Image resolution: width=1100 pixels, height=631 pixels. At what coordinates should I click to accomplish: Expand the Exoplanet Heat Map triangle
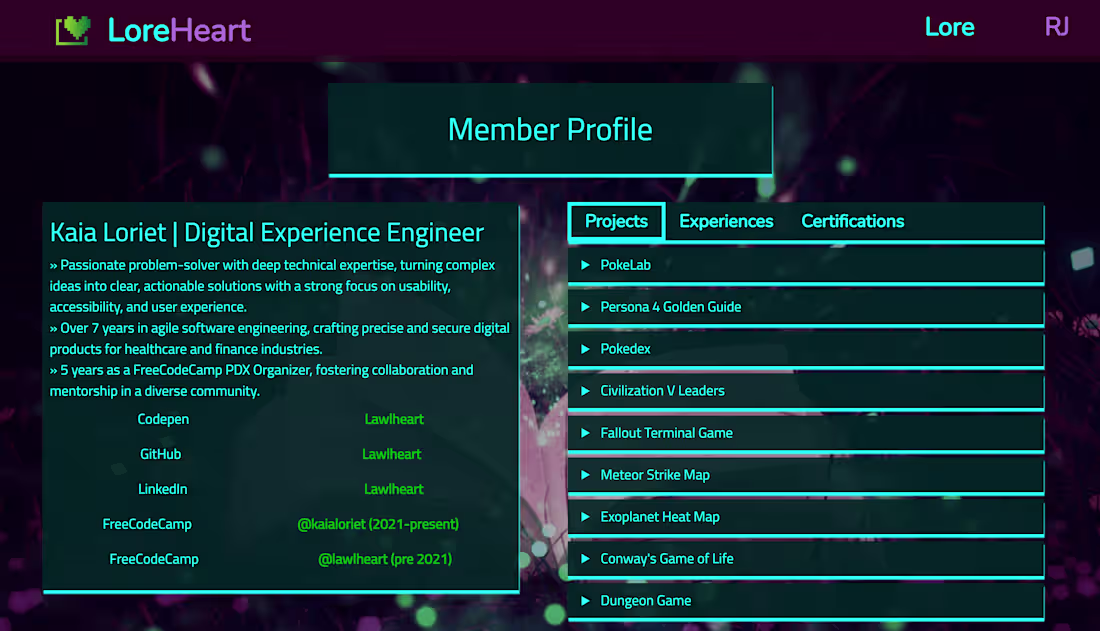coord(585,517)
